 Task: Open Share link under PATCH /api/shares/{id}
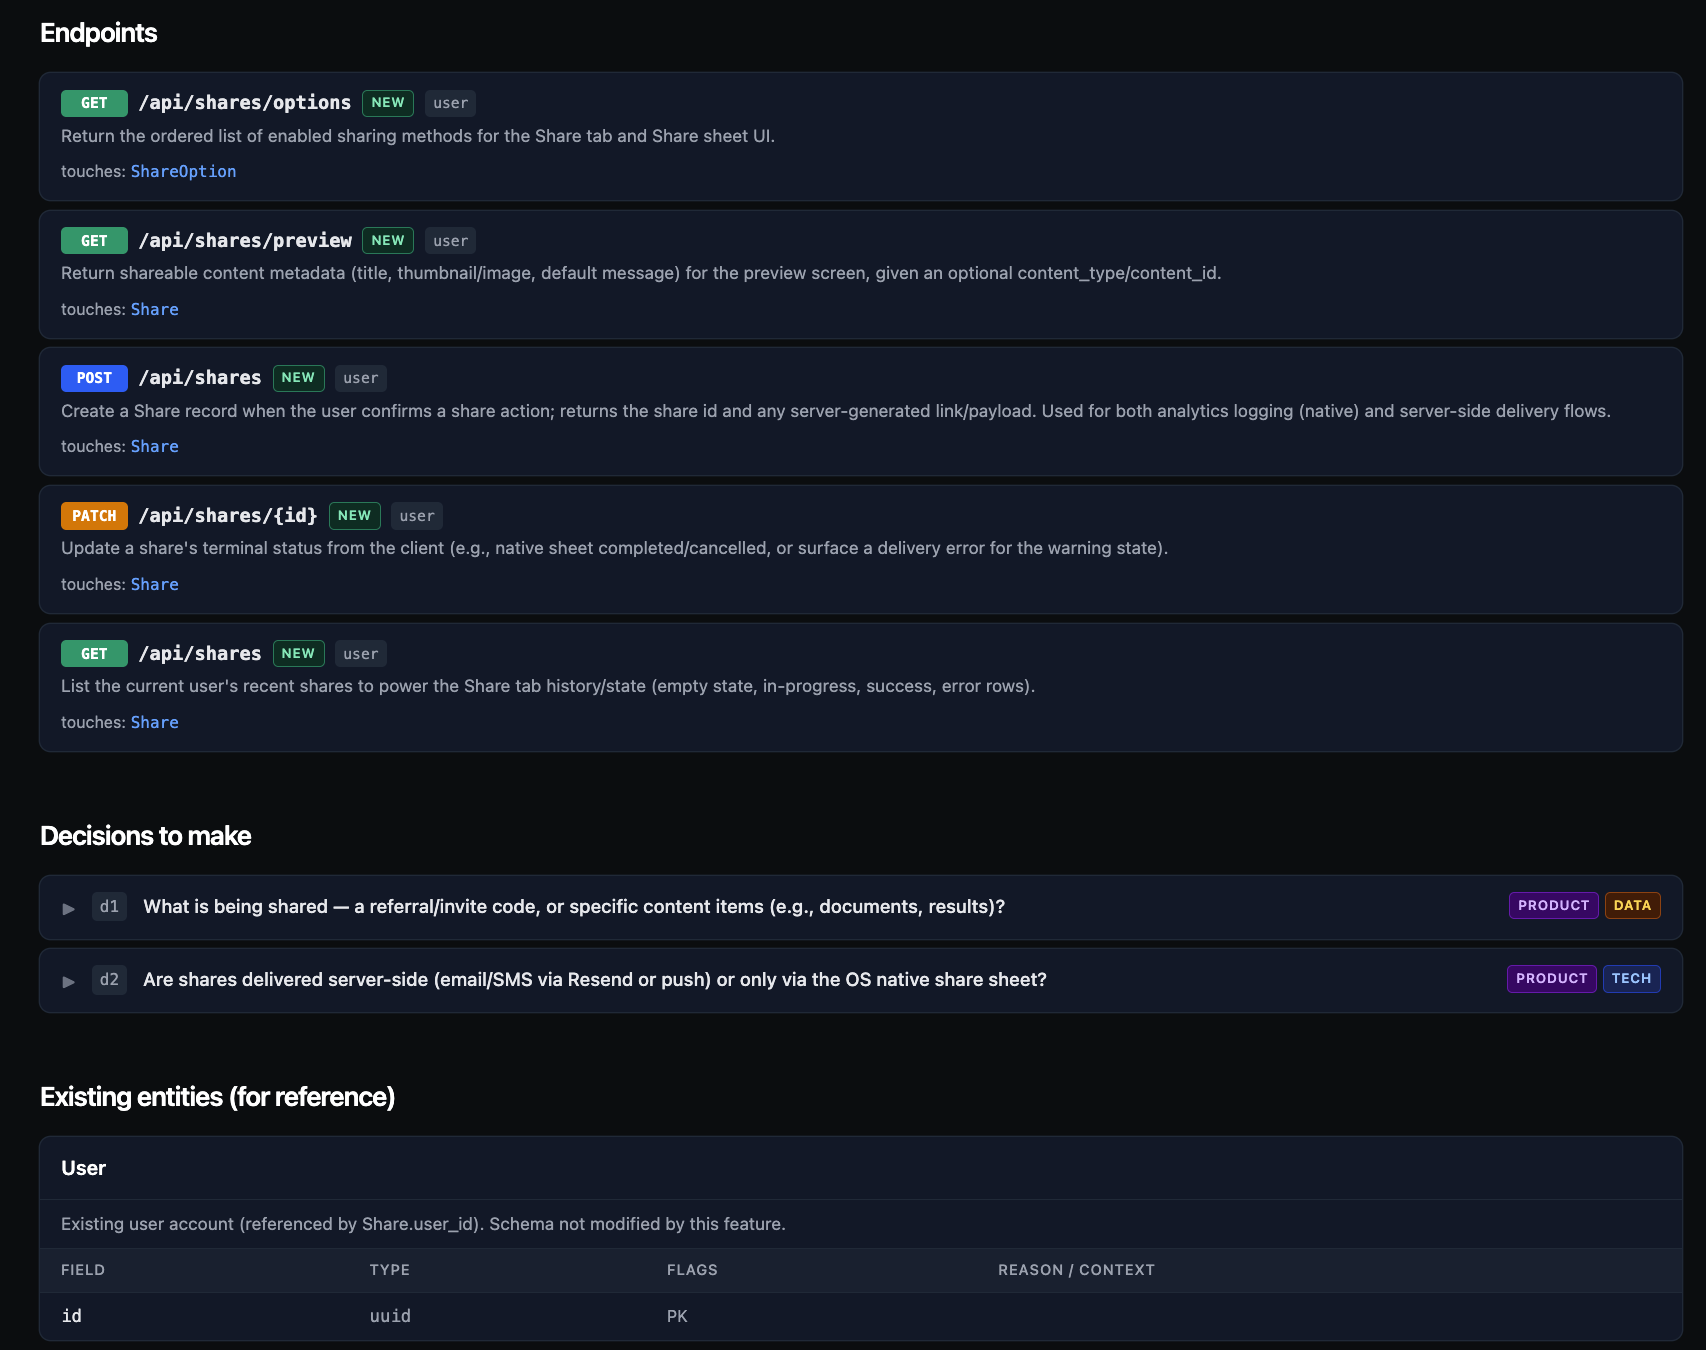coord(155,584)
